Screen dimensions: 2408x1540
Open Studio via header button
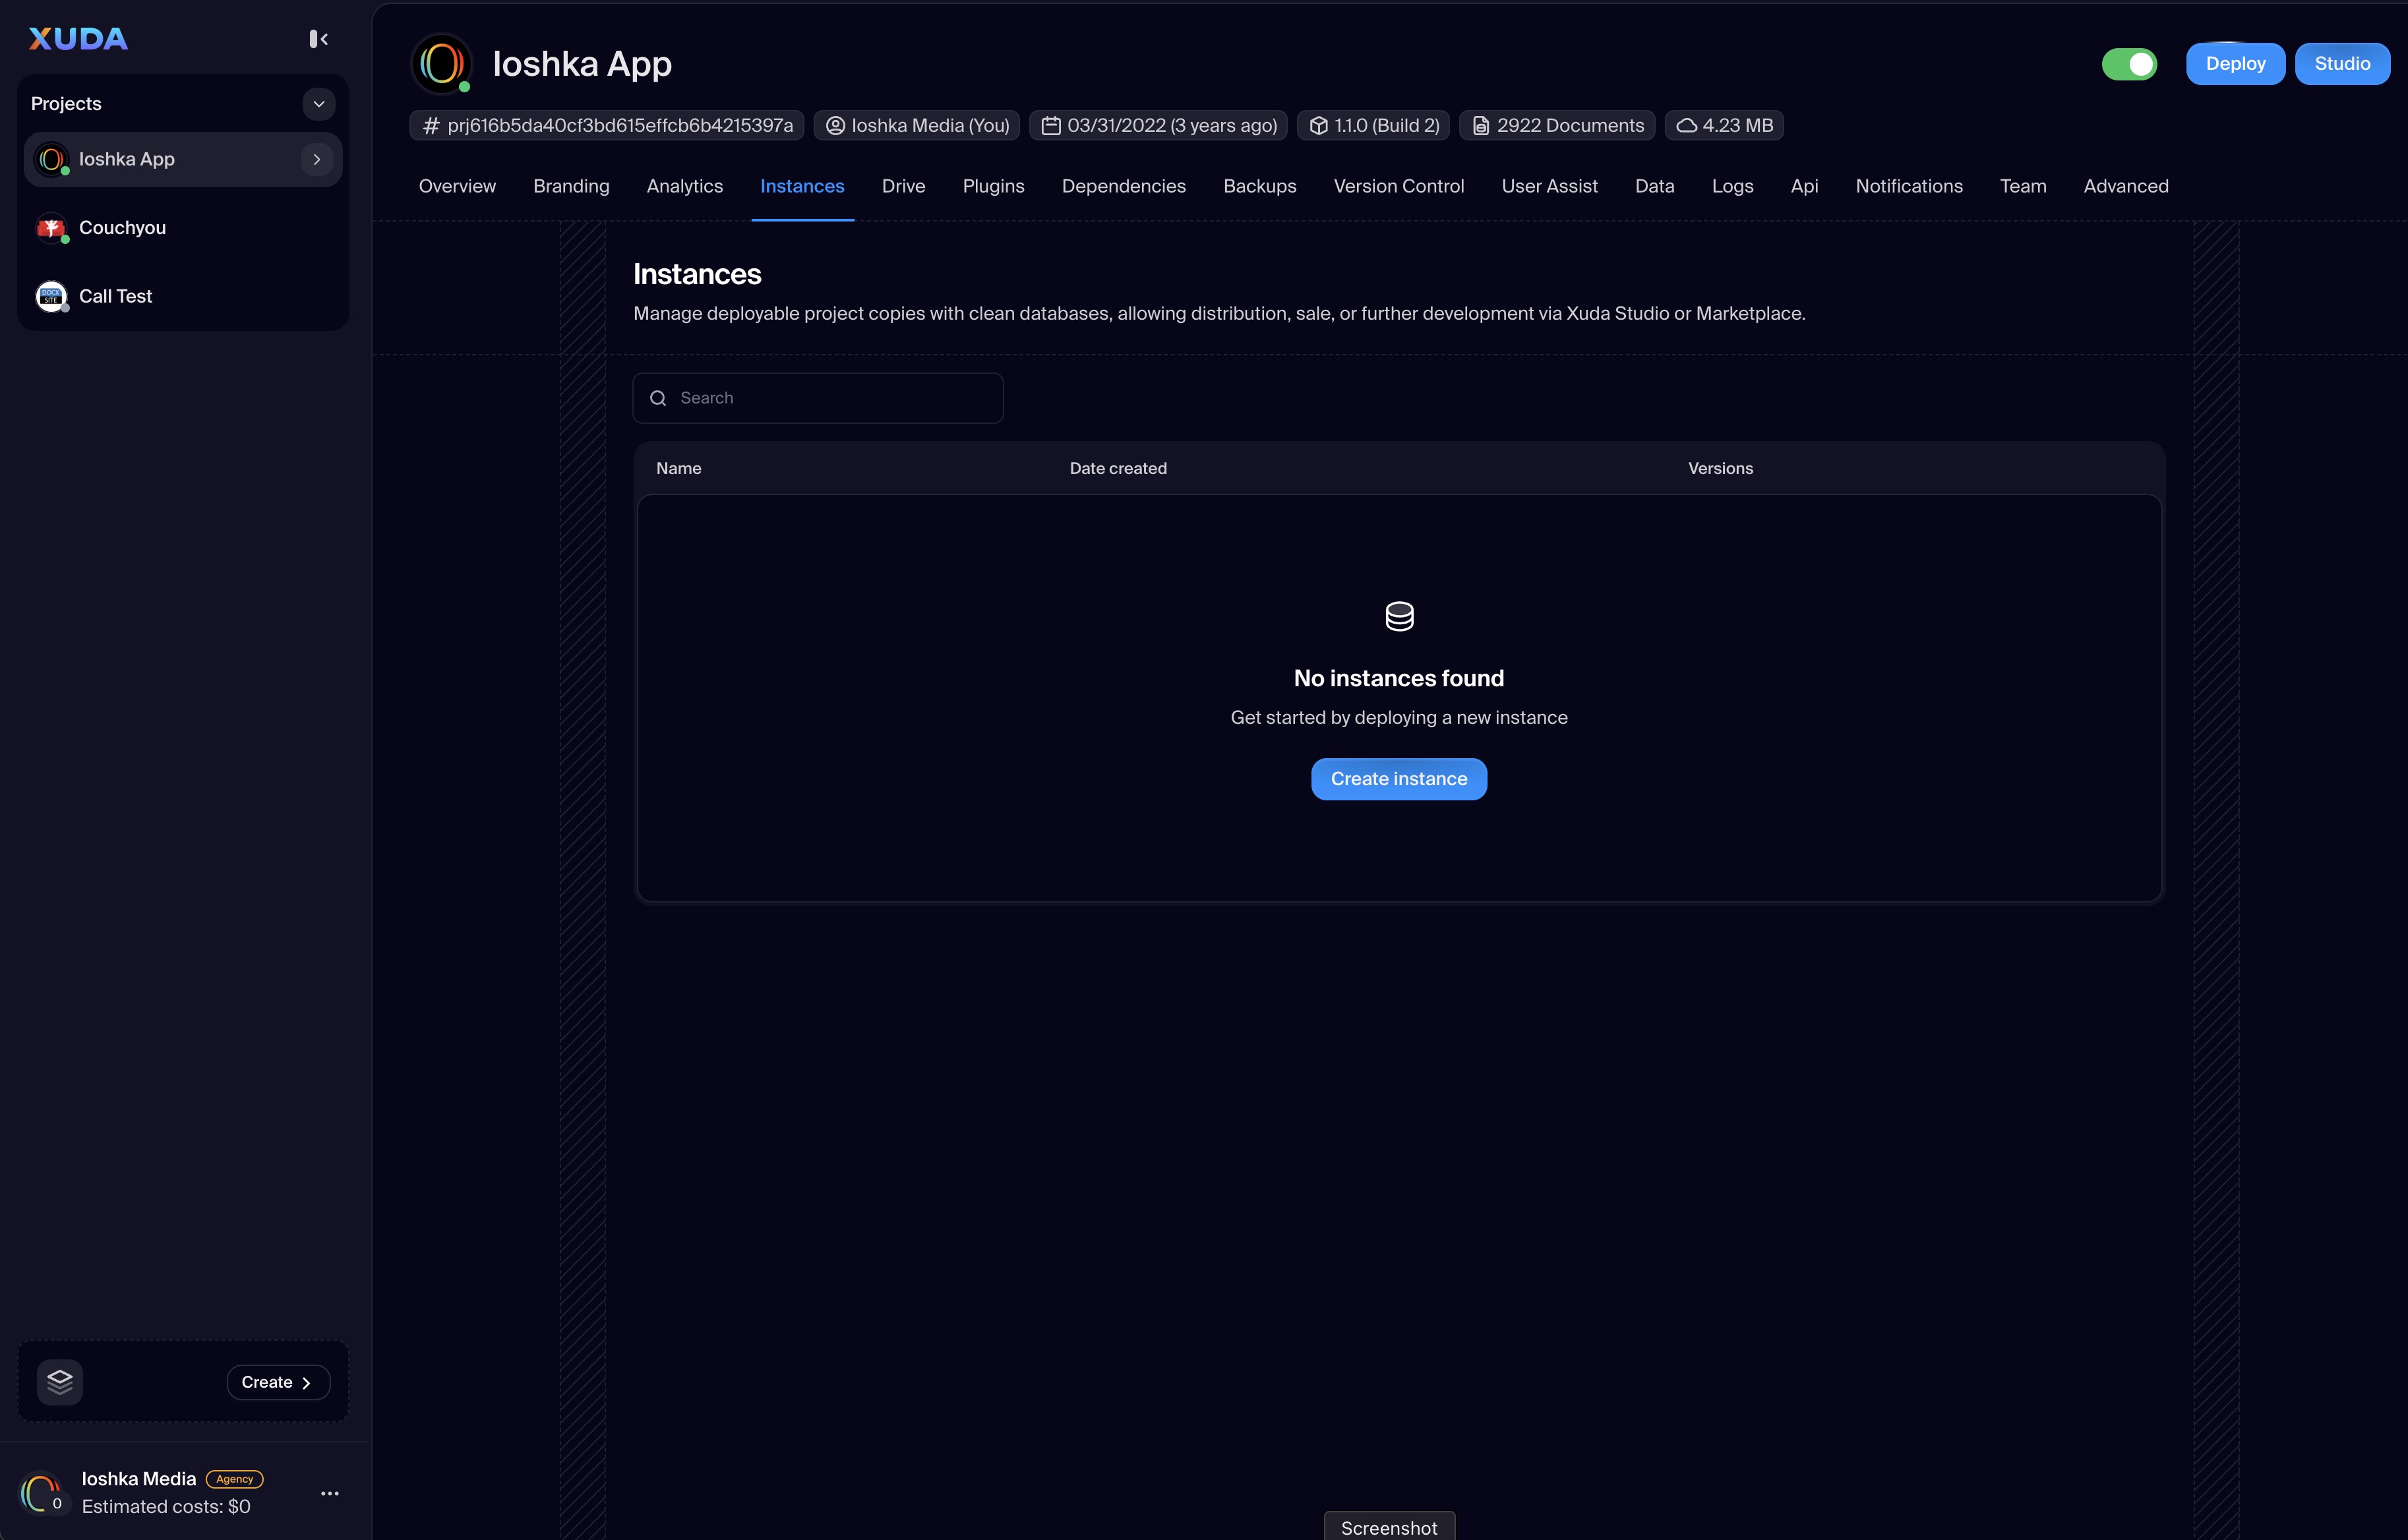[x=2341, y=64]
